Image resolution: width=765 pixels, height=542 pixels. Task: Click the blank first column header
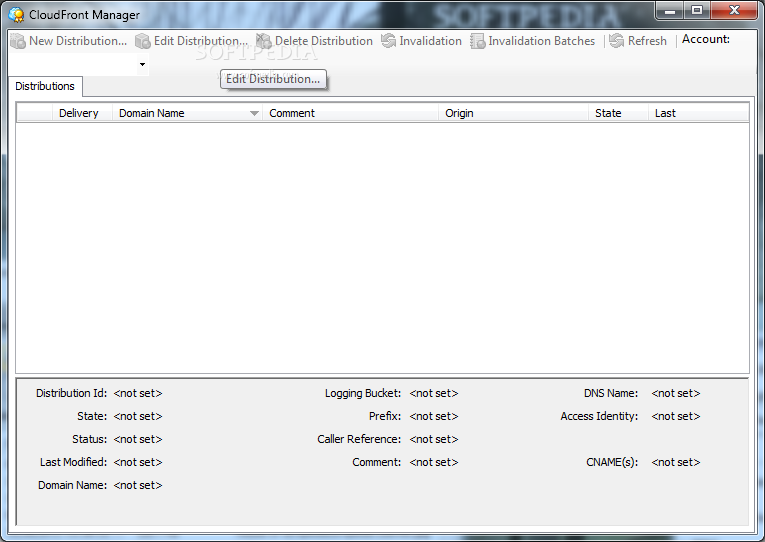pyautogui.click(x=35, y=113)
